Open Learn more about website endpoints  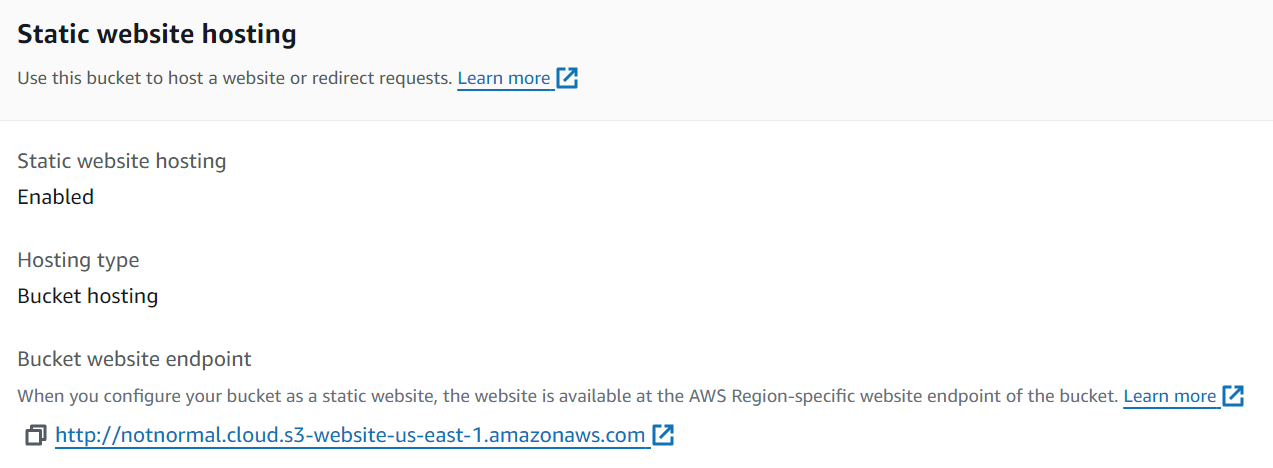[1169, 396]
